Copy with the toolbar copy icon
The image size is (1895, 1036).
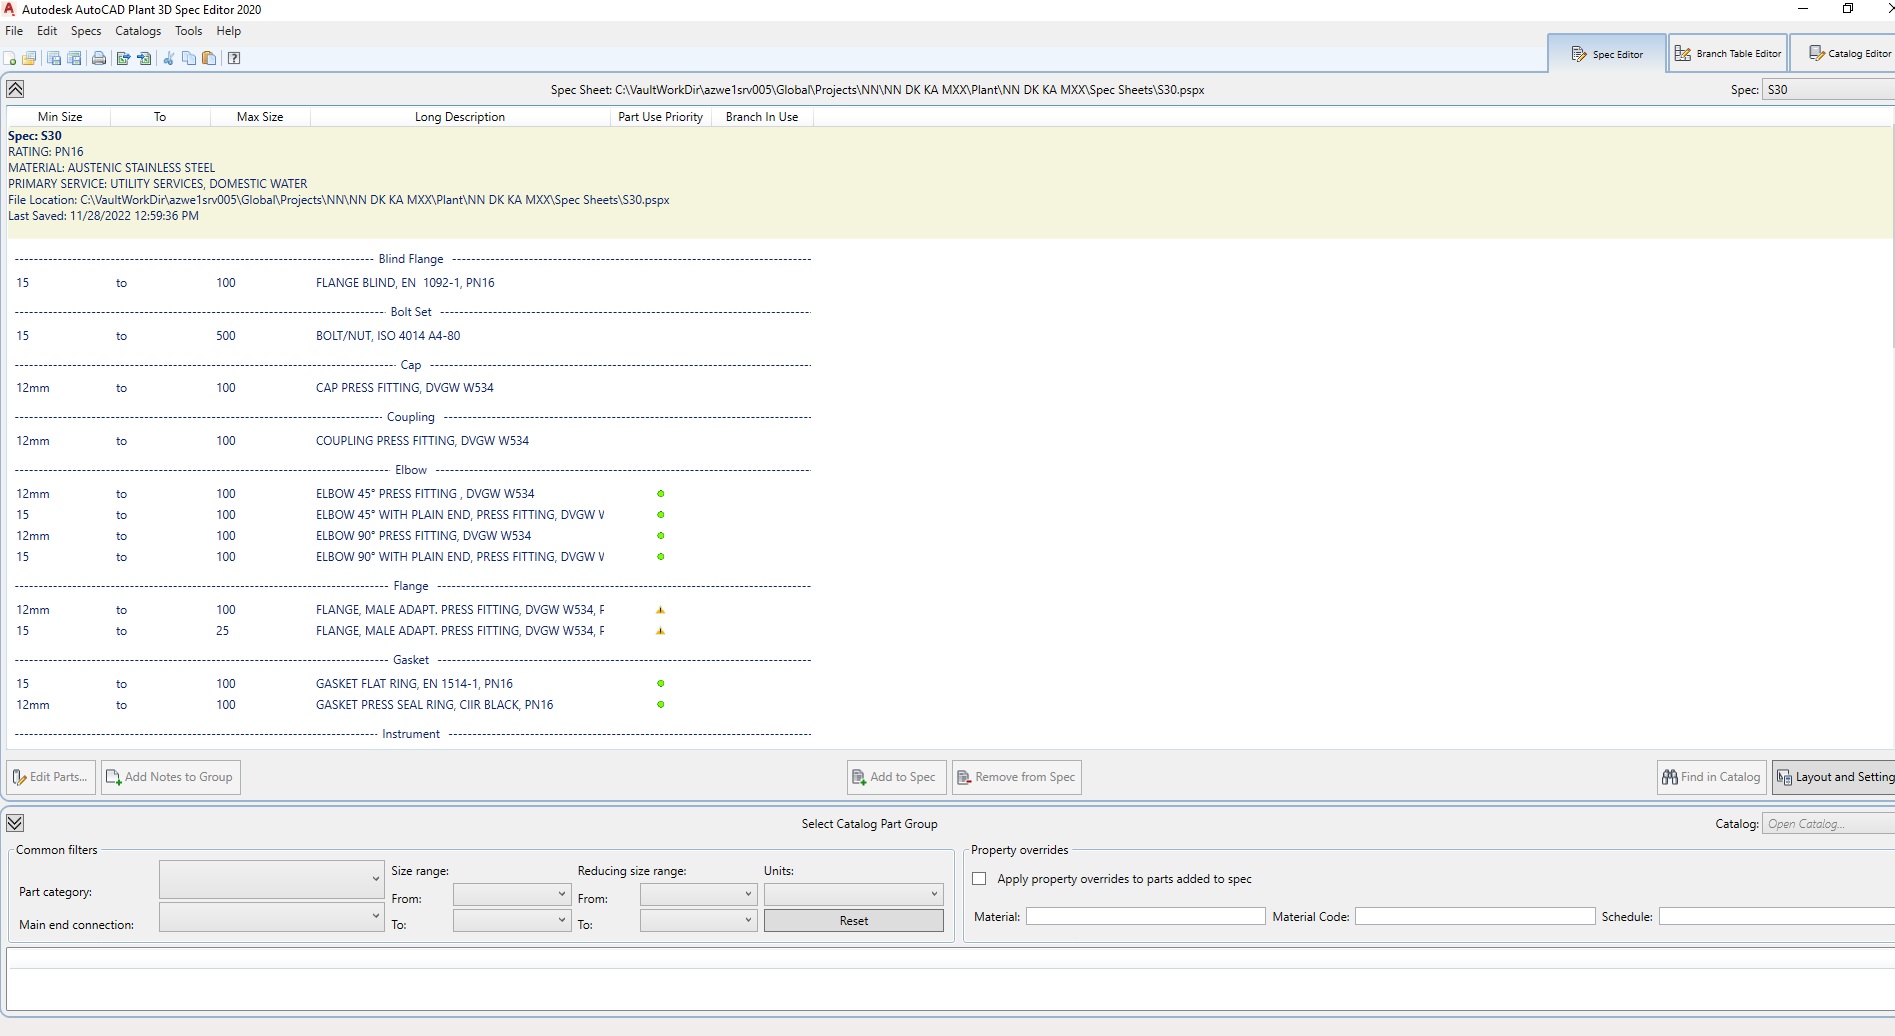click(188, 58)
